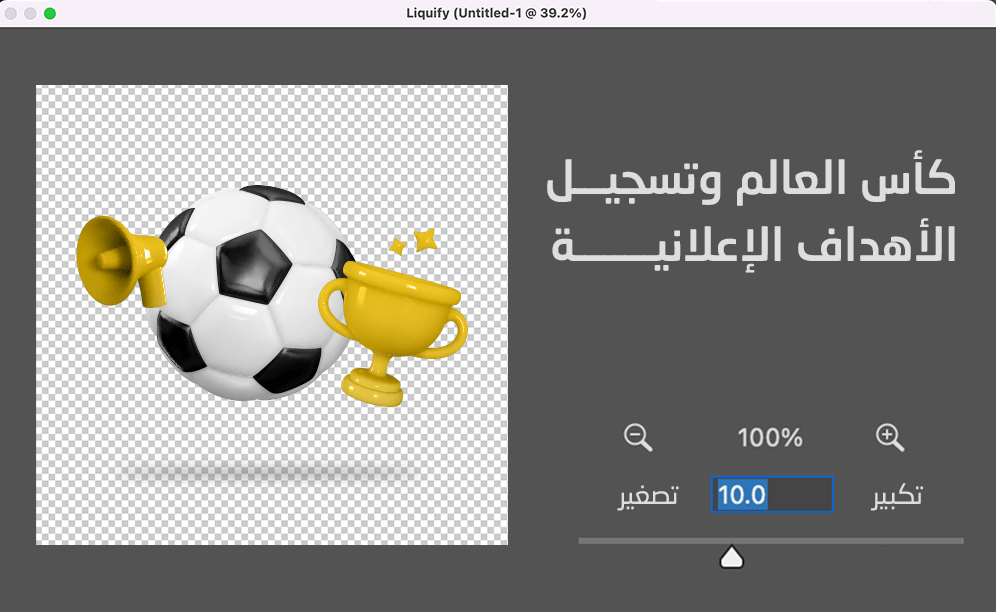Close the Liquify window

10,13
